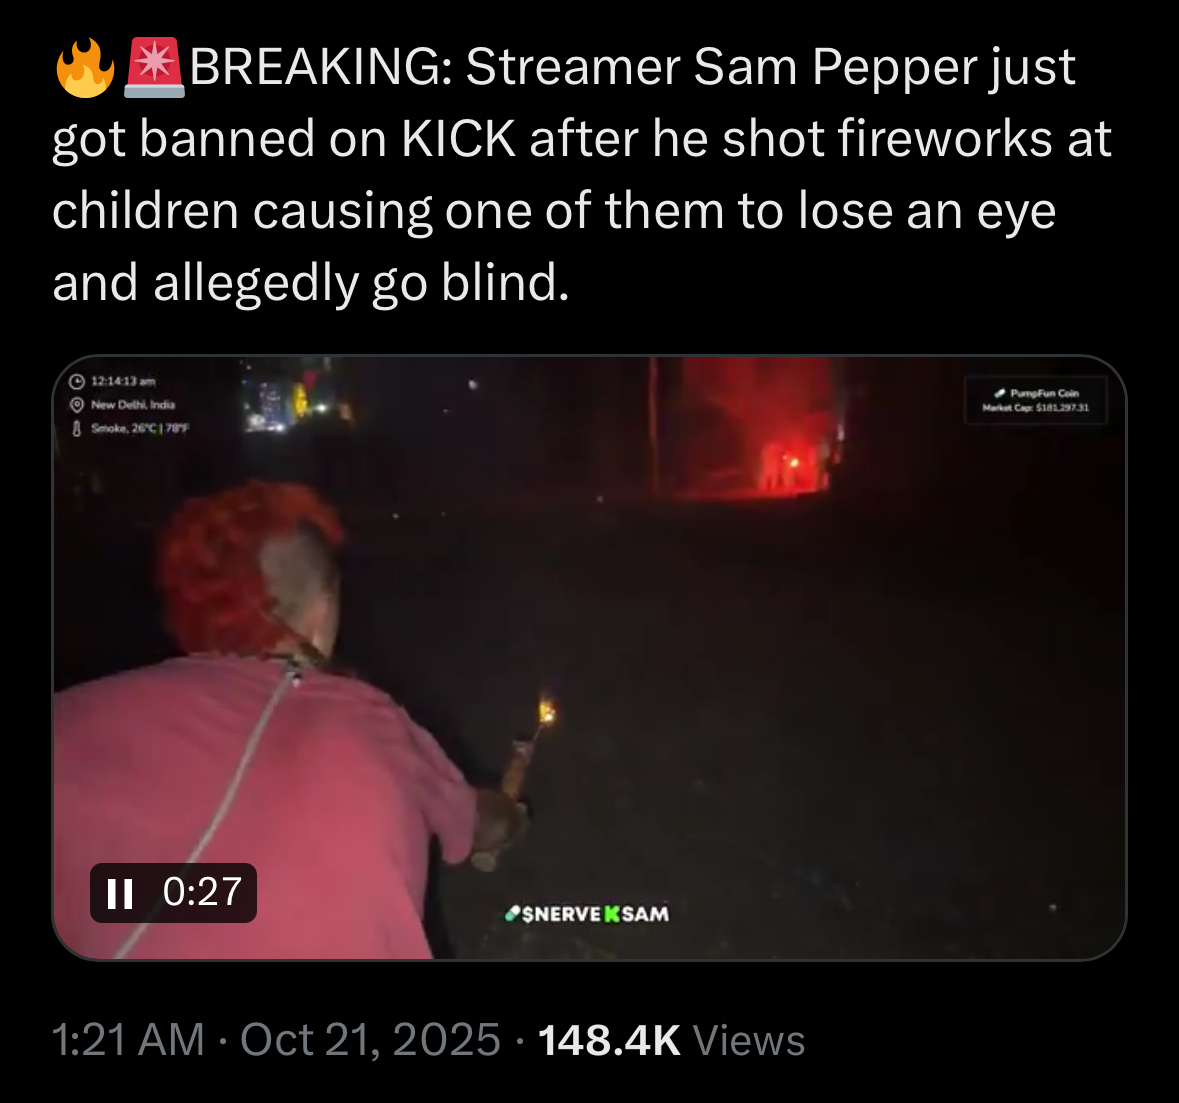Click the Oct 21, 2025 date link
Screen dimensions: 1179x1103
pyautogui.click(x=370, y=1040)
